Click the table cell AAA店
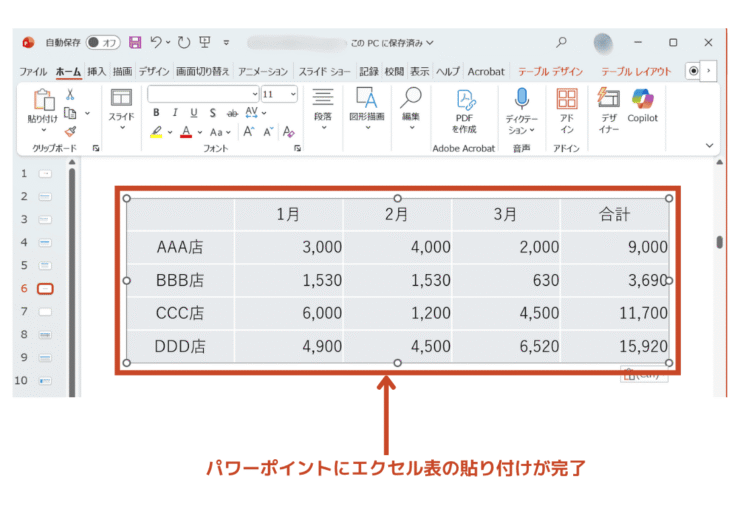 [x=180, y=247]
